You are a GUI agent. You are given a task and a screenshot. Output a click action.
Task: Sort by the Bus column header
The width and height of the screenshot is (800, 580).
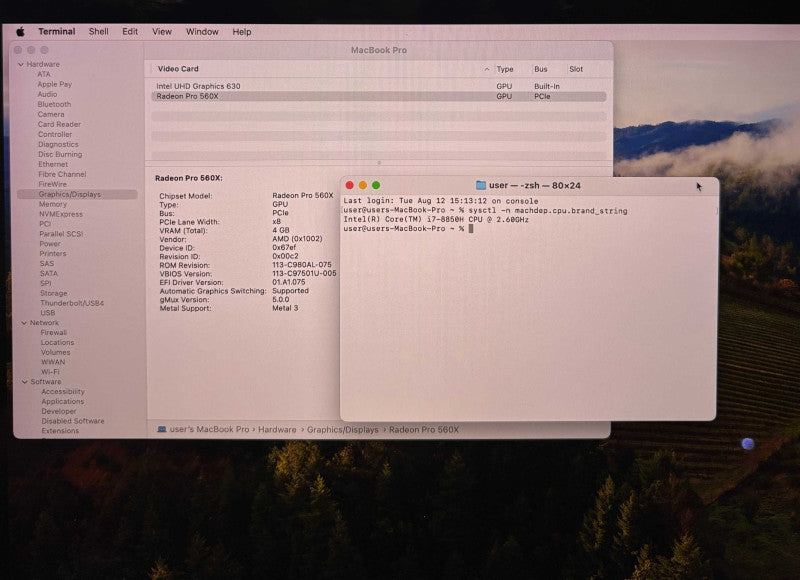click(541, 69)
